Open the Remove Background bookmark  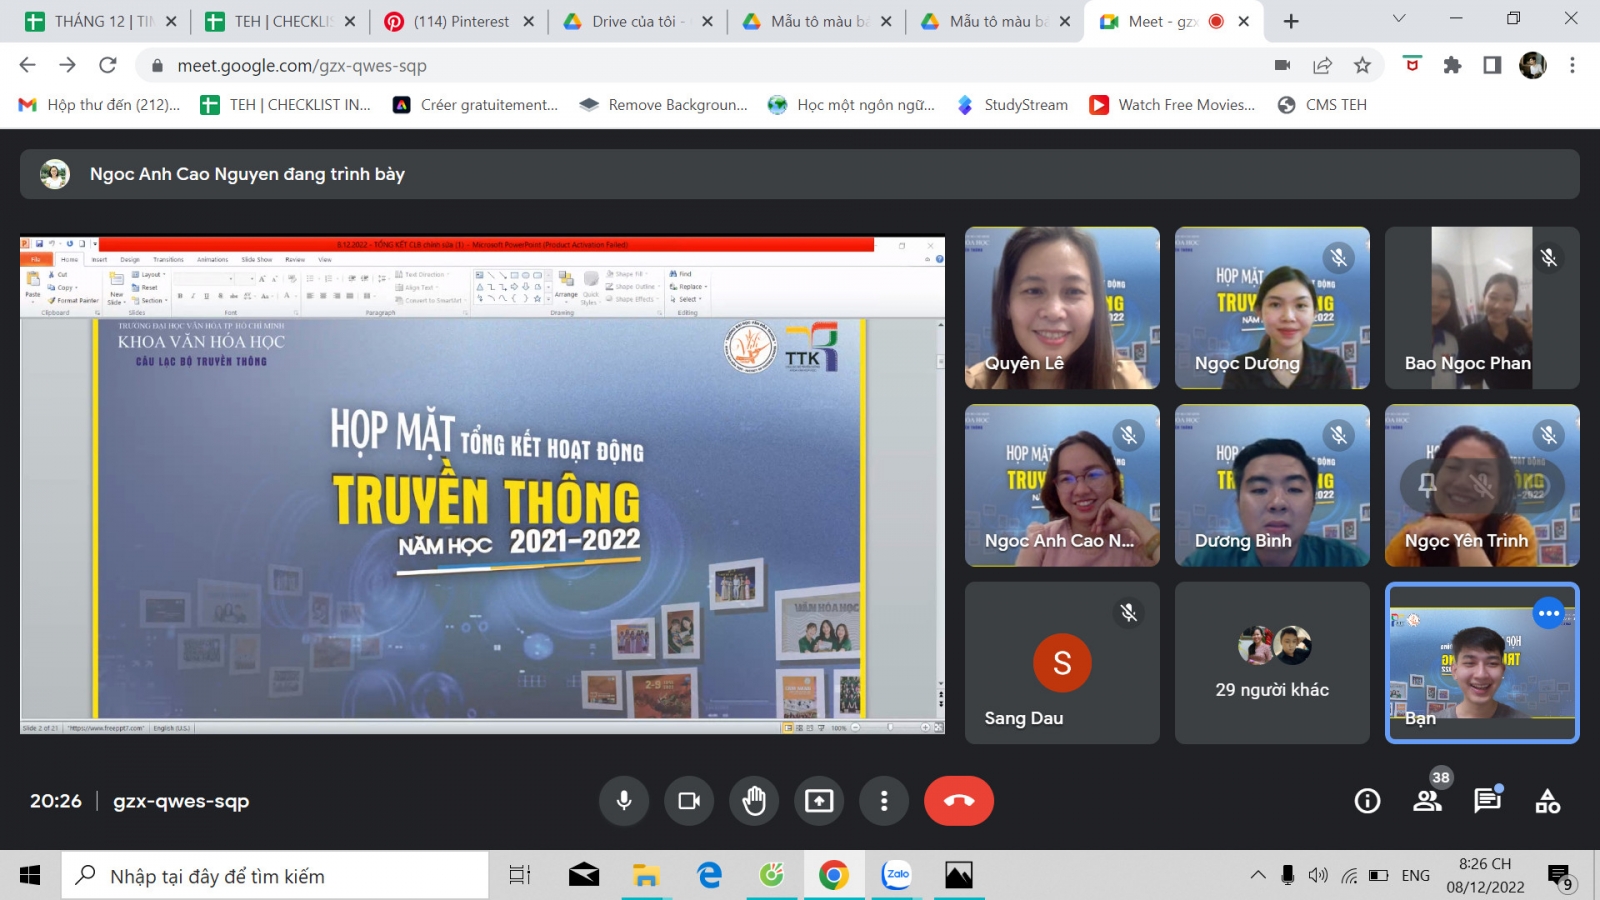(x=663, y=105)
